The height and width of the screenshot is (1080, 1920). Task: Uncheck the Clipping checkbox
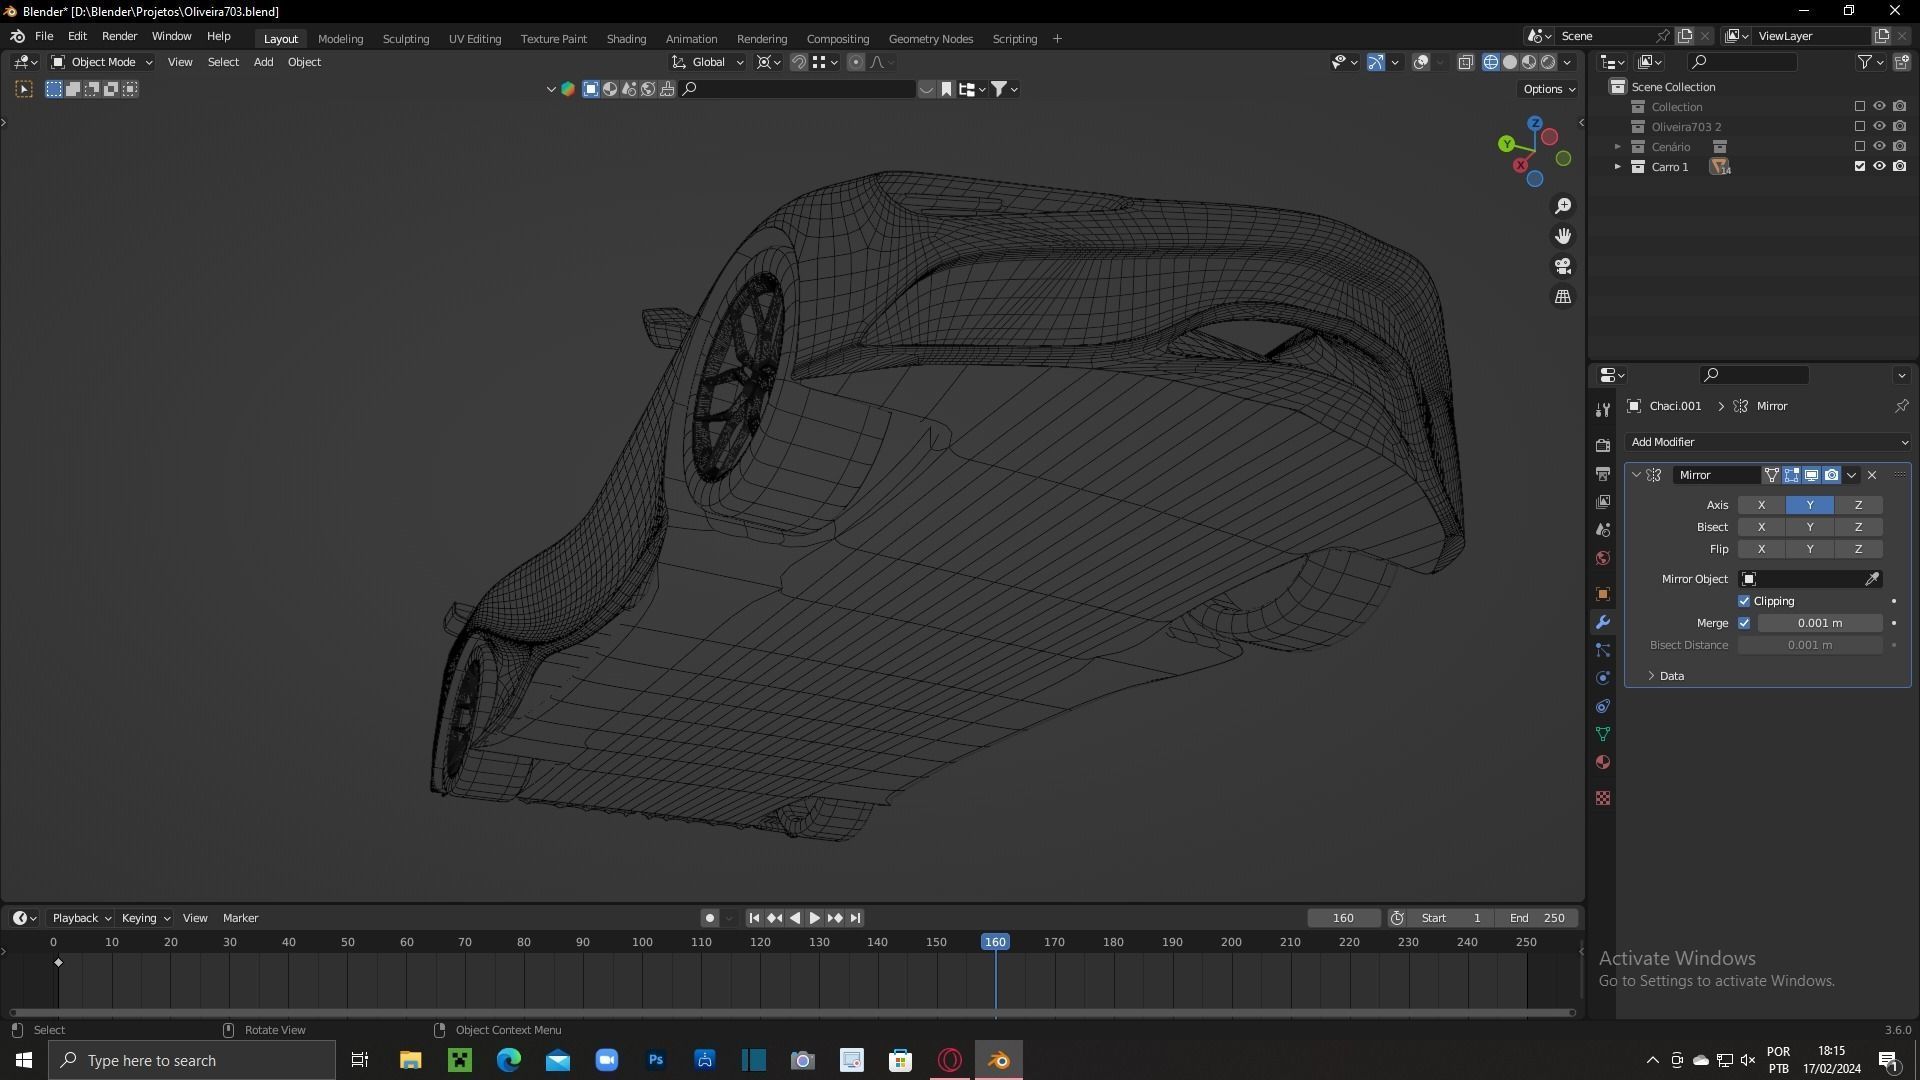1744,601
